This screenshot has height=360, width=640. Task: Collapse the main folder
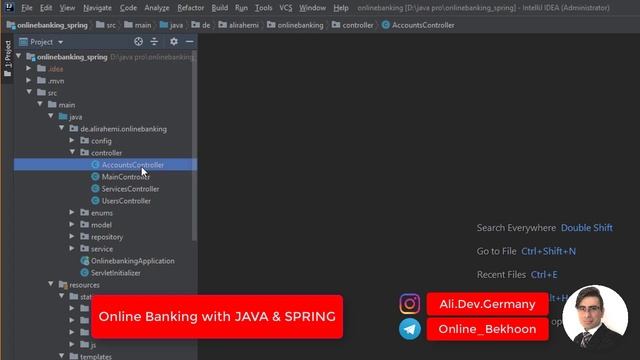[x=40, y=104]
